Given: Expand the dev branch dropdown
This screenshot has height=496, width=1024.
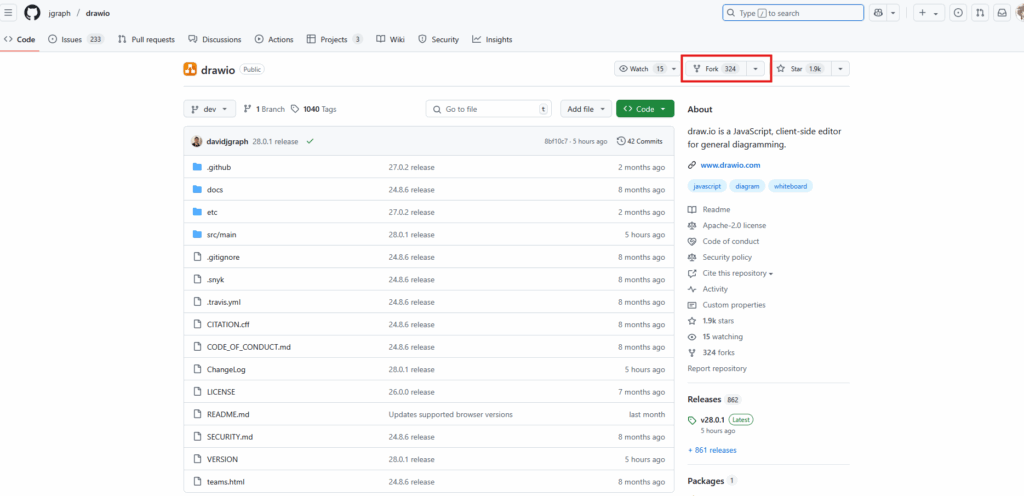Looking at the screenshot, I should pos(210,109).
